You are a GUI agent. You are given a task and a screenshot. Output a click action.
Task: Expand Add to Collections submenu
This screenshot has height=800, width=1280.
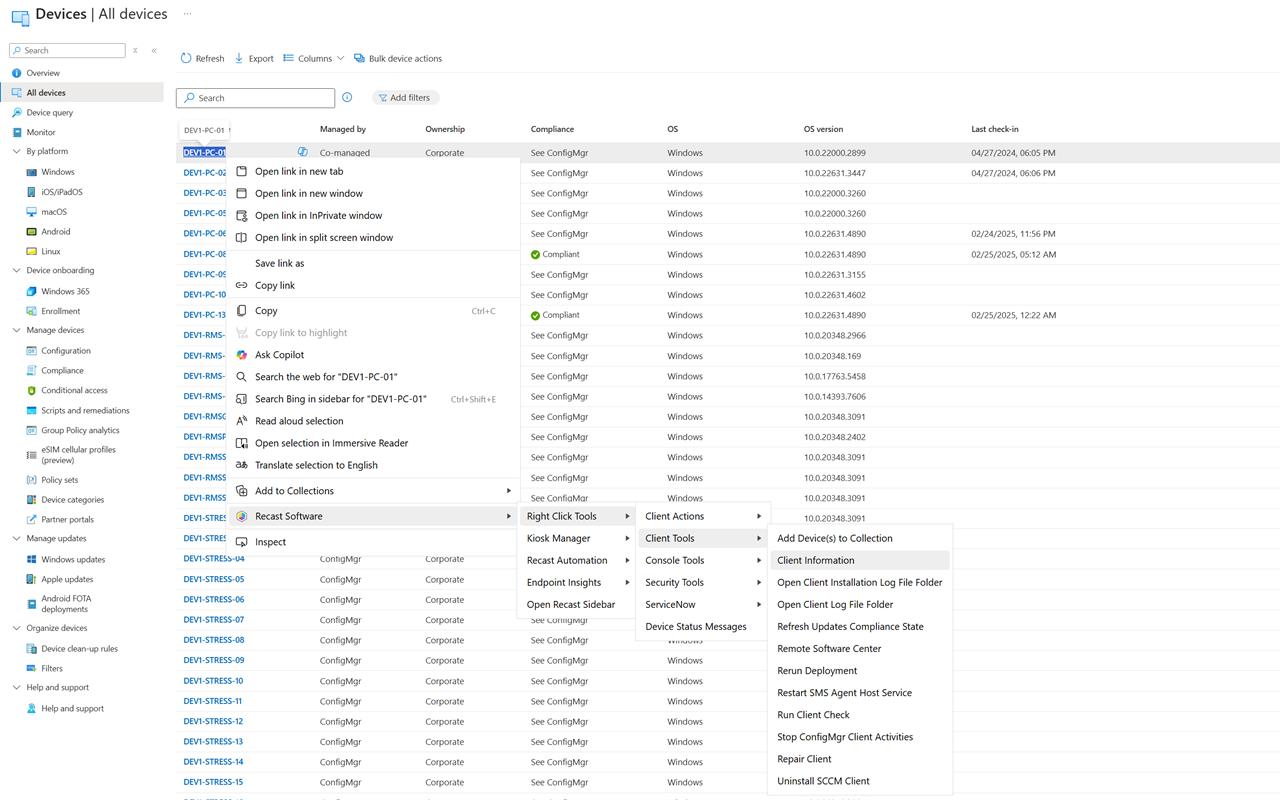375,491
